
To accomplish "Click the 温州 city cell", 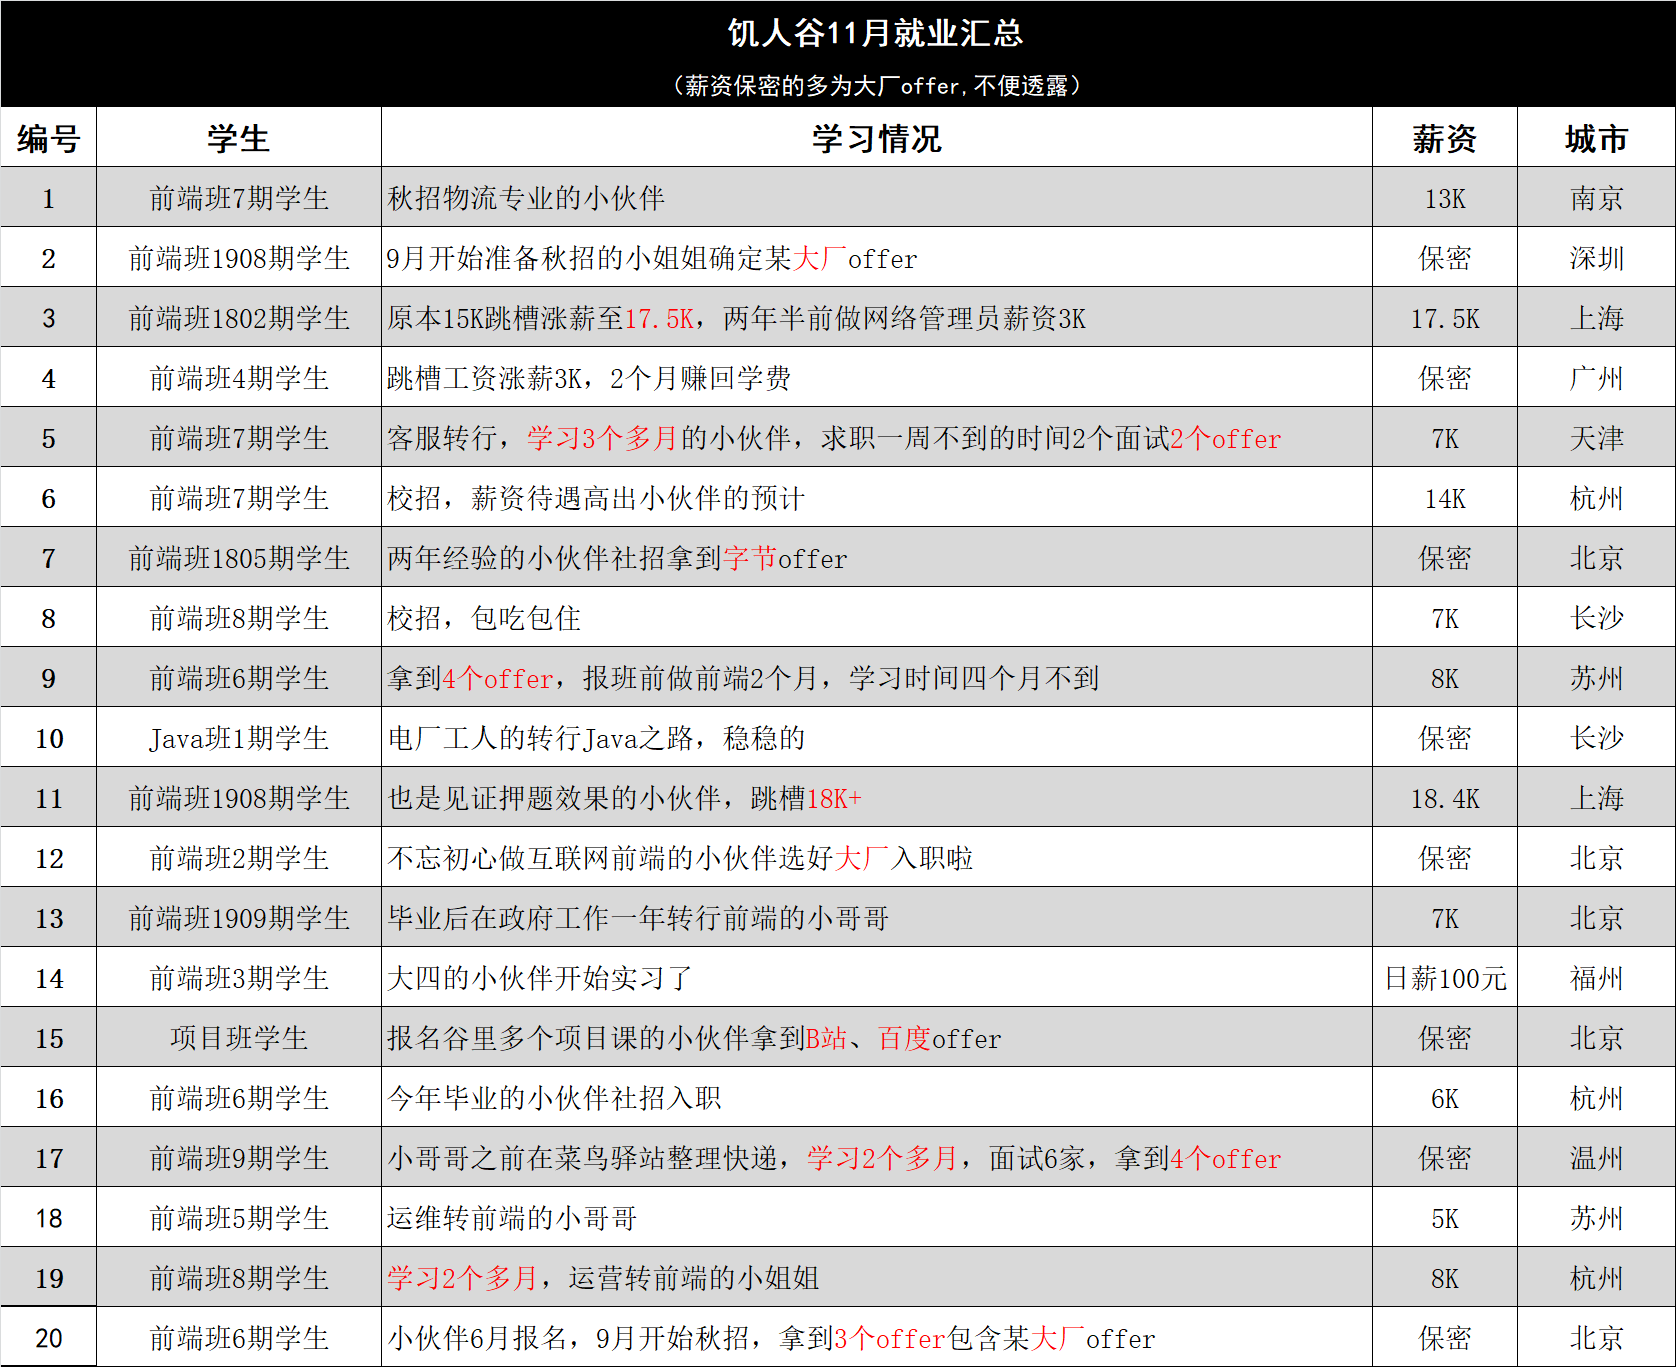I will tap(1596, 1158).
